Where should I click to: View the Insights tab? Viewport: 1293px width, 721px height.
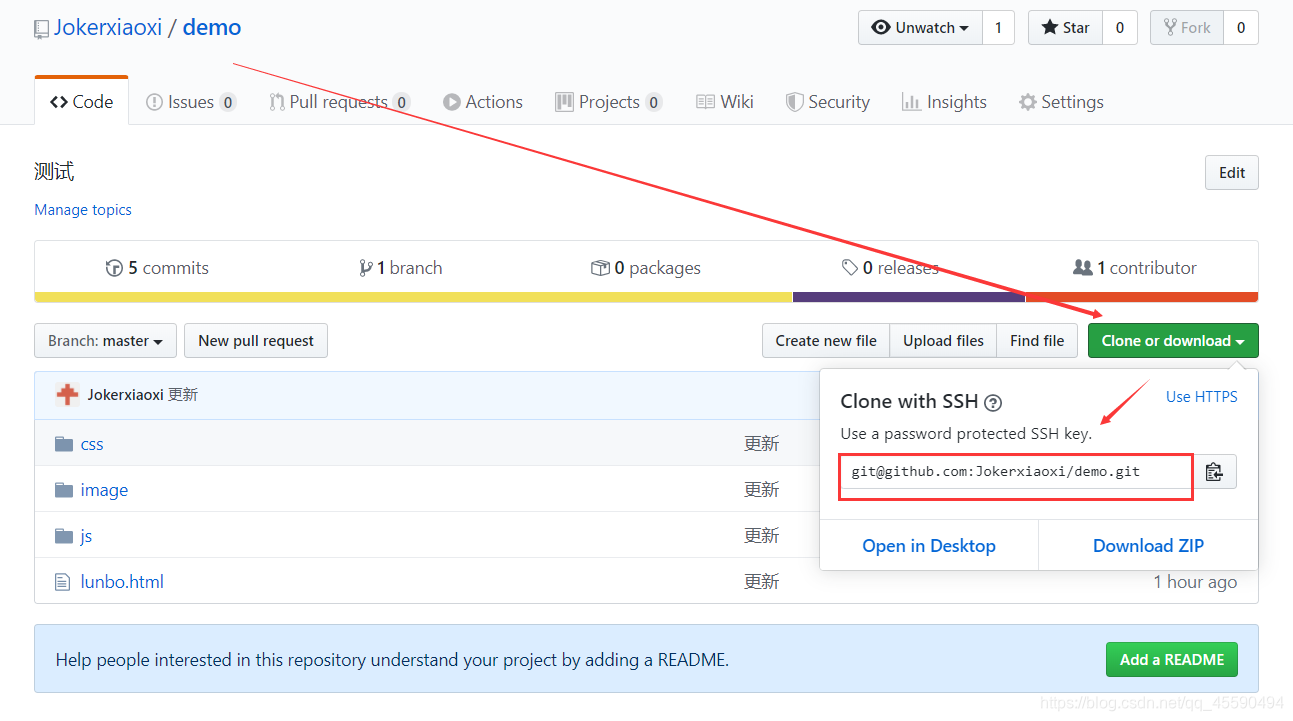coord(944,102)
